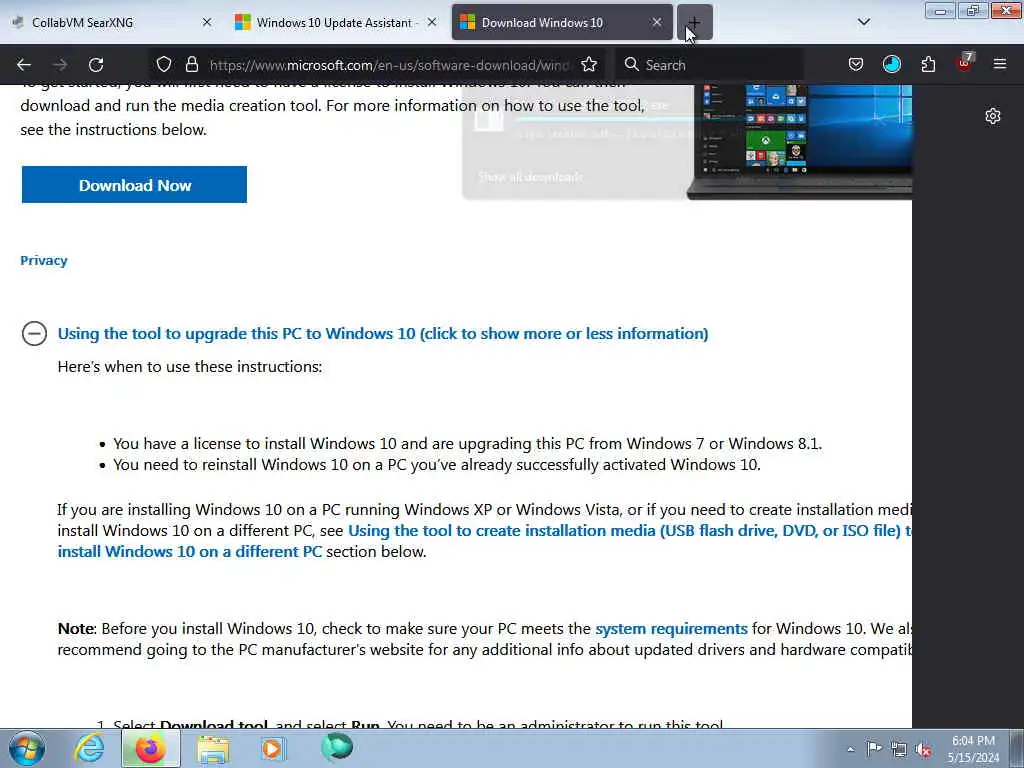Click the 'Here's when to use these instructions' text

[189, 366]
